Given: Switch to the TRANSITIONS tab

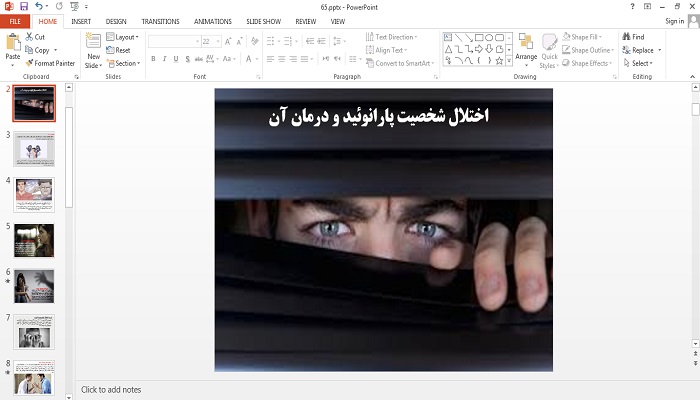Looking at the screenshot, I should pos(160,21).
